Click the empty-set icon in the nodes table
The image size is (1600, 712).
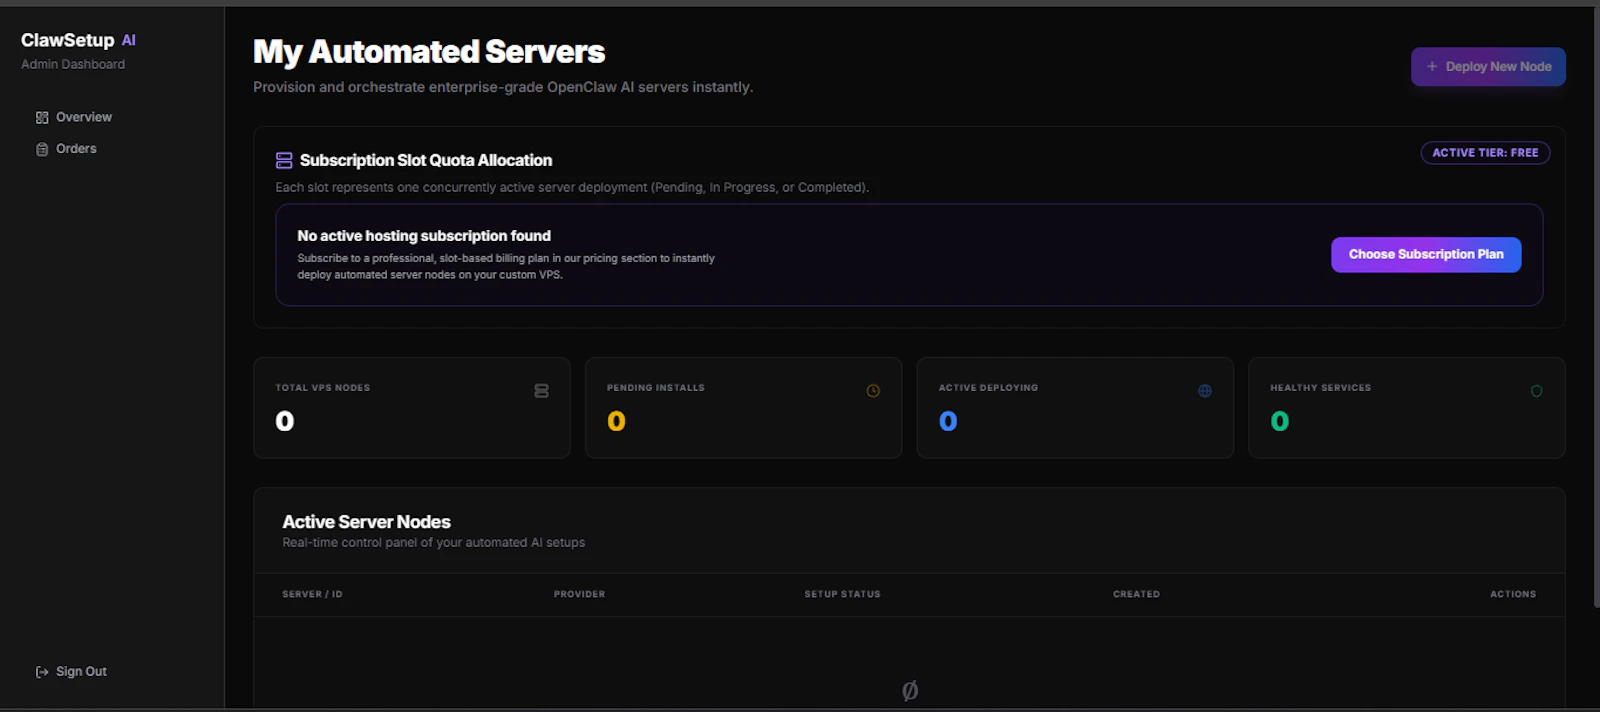pos(910,691)
